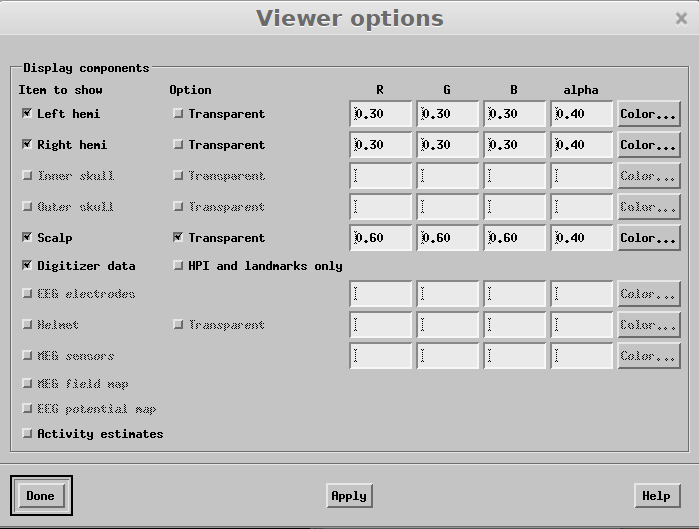Screen dimensions: 699x529
Task: Toggle the Digitizer data checkbox
Action: [27, 266]
